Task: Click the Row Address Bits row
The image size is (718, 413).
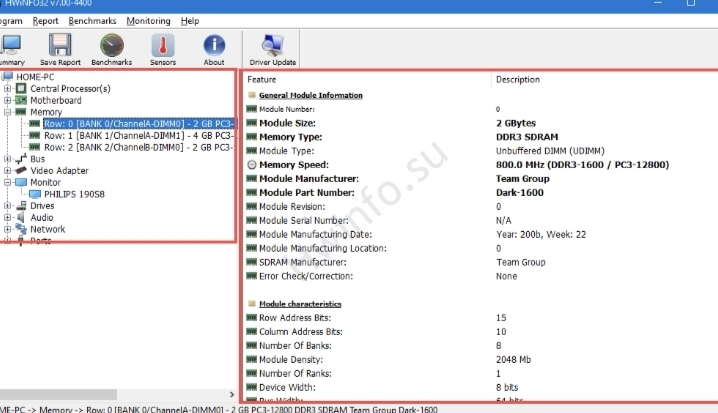Action: coord(481,318)
